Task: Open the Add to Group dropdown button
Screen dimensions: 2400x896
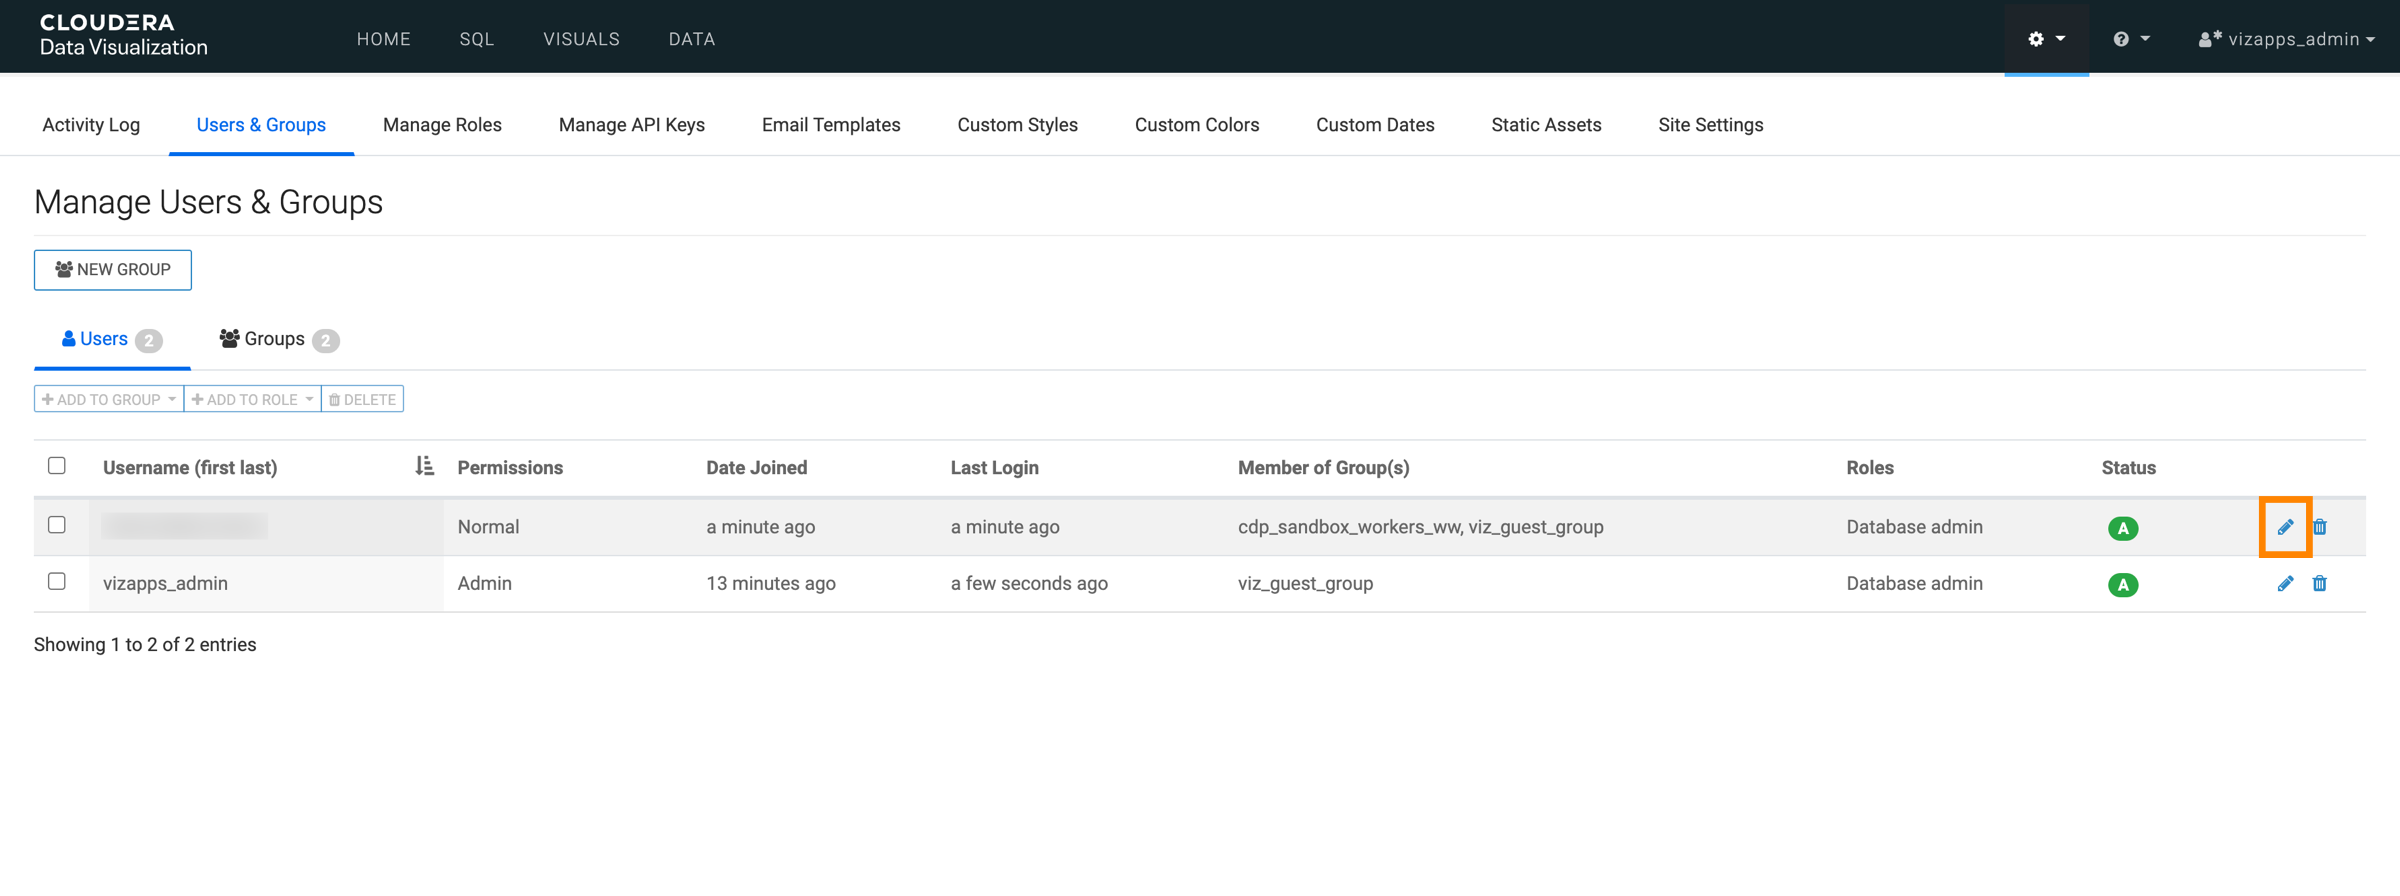Action: tap(109, 399)
